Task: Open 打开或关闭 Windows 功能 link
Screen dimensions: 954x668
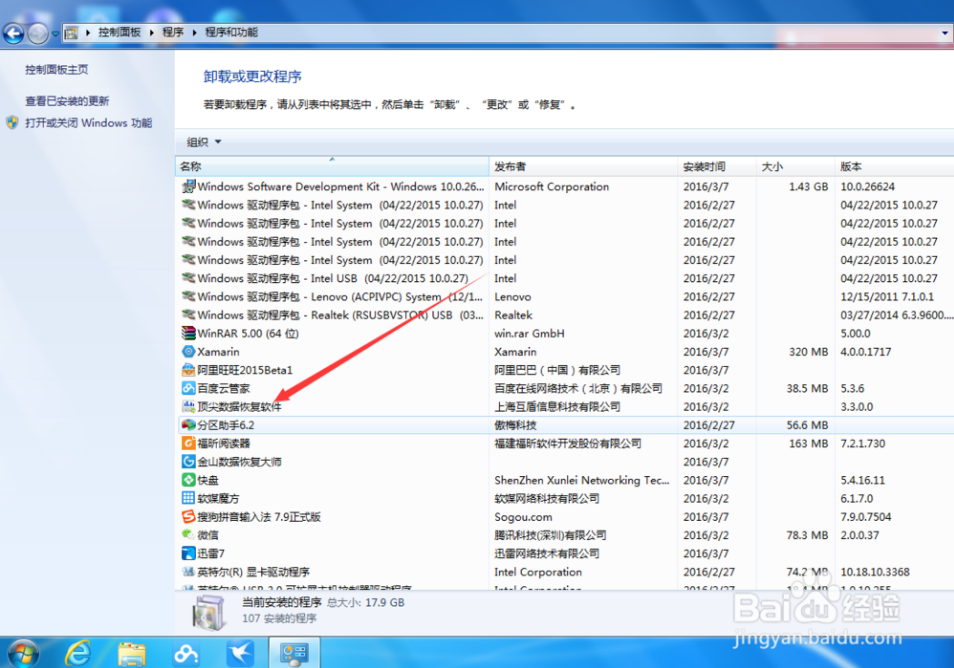Action: tap(89, 123)
